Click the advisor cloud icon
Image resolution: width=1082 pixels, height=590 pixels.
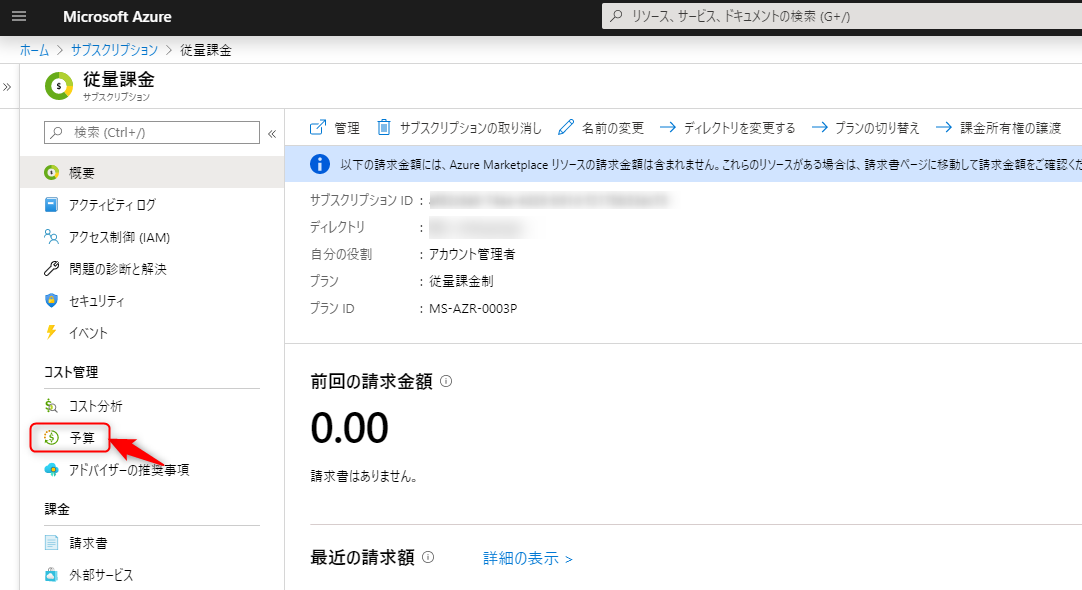52,470
